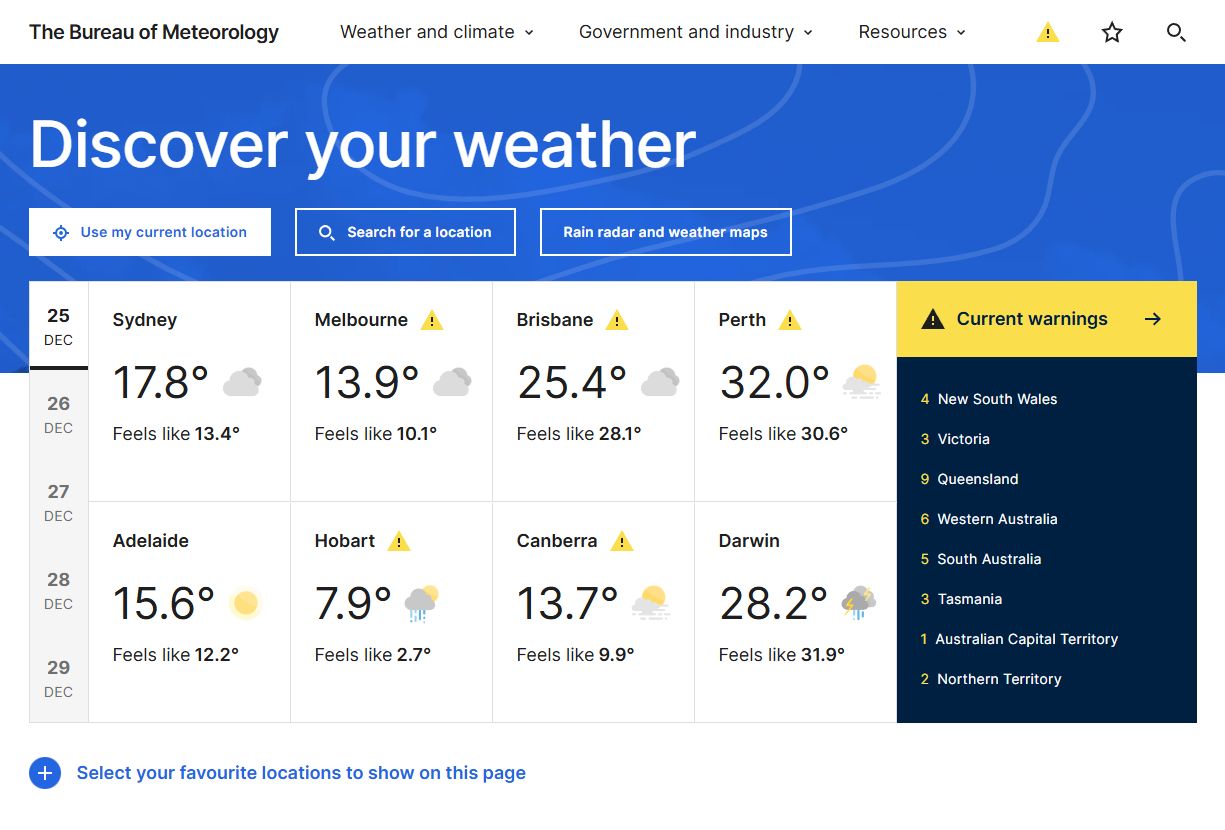This screenshot has width=1225, height=830.
Task: Open the Current warnings panel link
Action: pos(1046,319)
